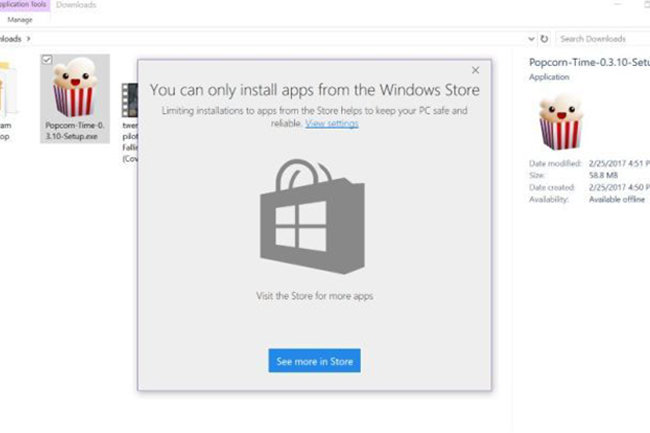Click the video file thumbnail behind the dialog
Viewport: 650px width, 433px height.
(129, 98)
